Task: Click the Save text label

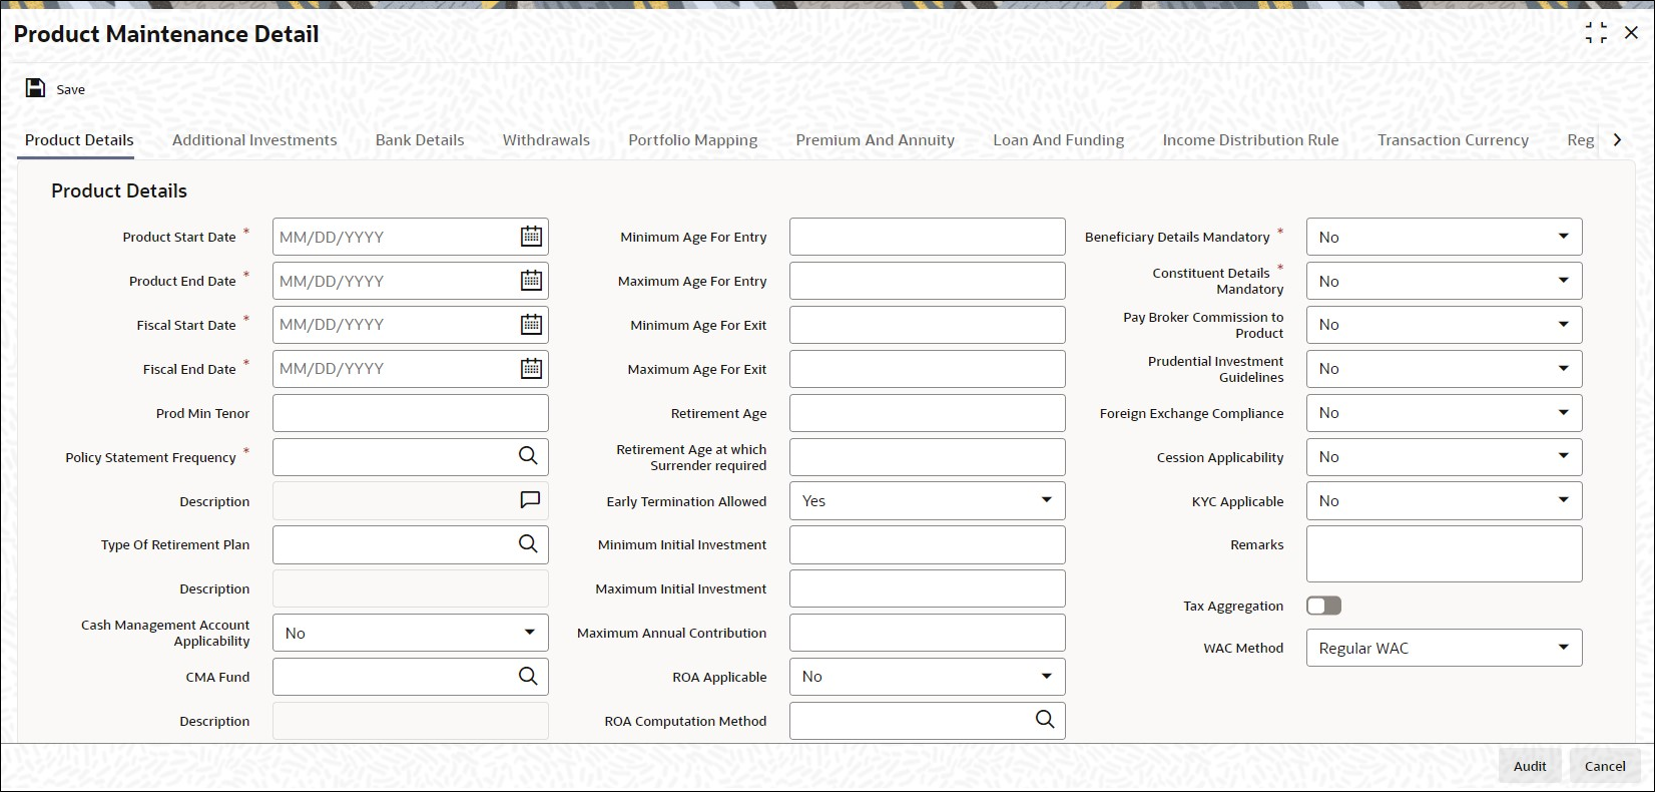Action: tap(70, 89)
